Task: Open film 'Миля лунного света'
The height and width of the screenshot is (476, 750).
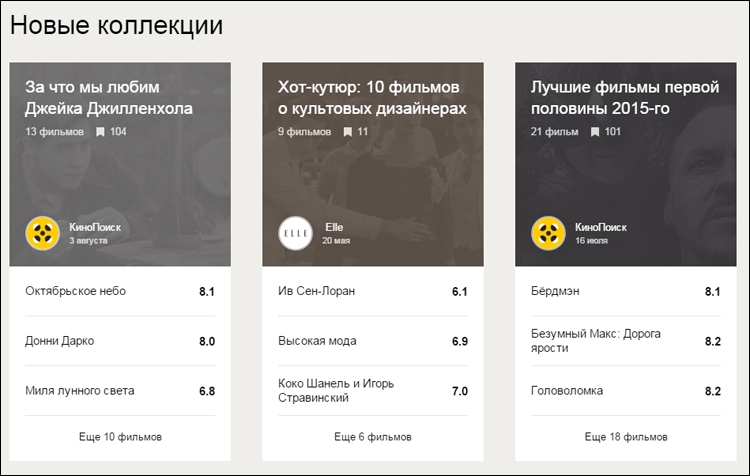Action: (x=80, y=390)
